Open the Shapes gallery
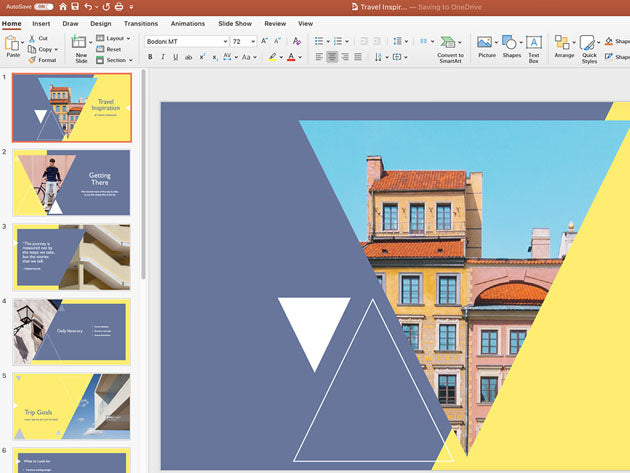Screen dimensions: 630x473 click(510, 47)
